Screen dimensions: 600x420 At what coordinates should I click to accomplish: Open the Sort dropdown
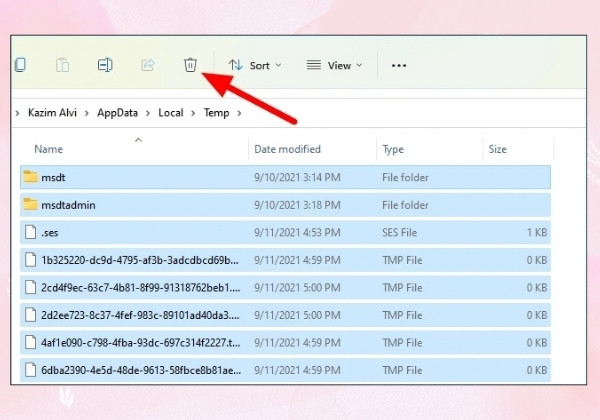[x=255, y=65]
